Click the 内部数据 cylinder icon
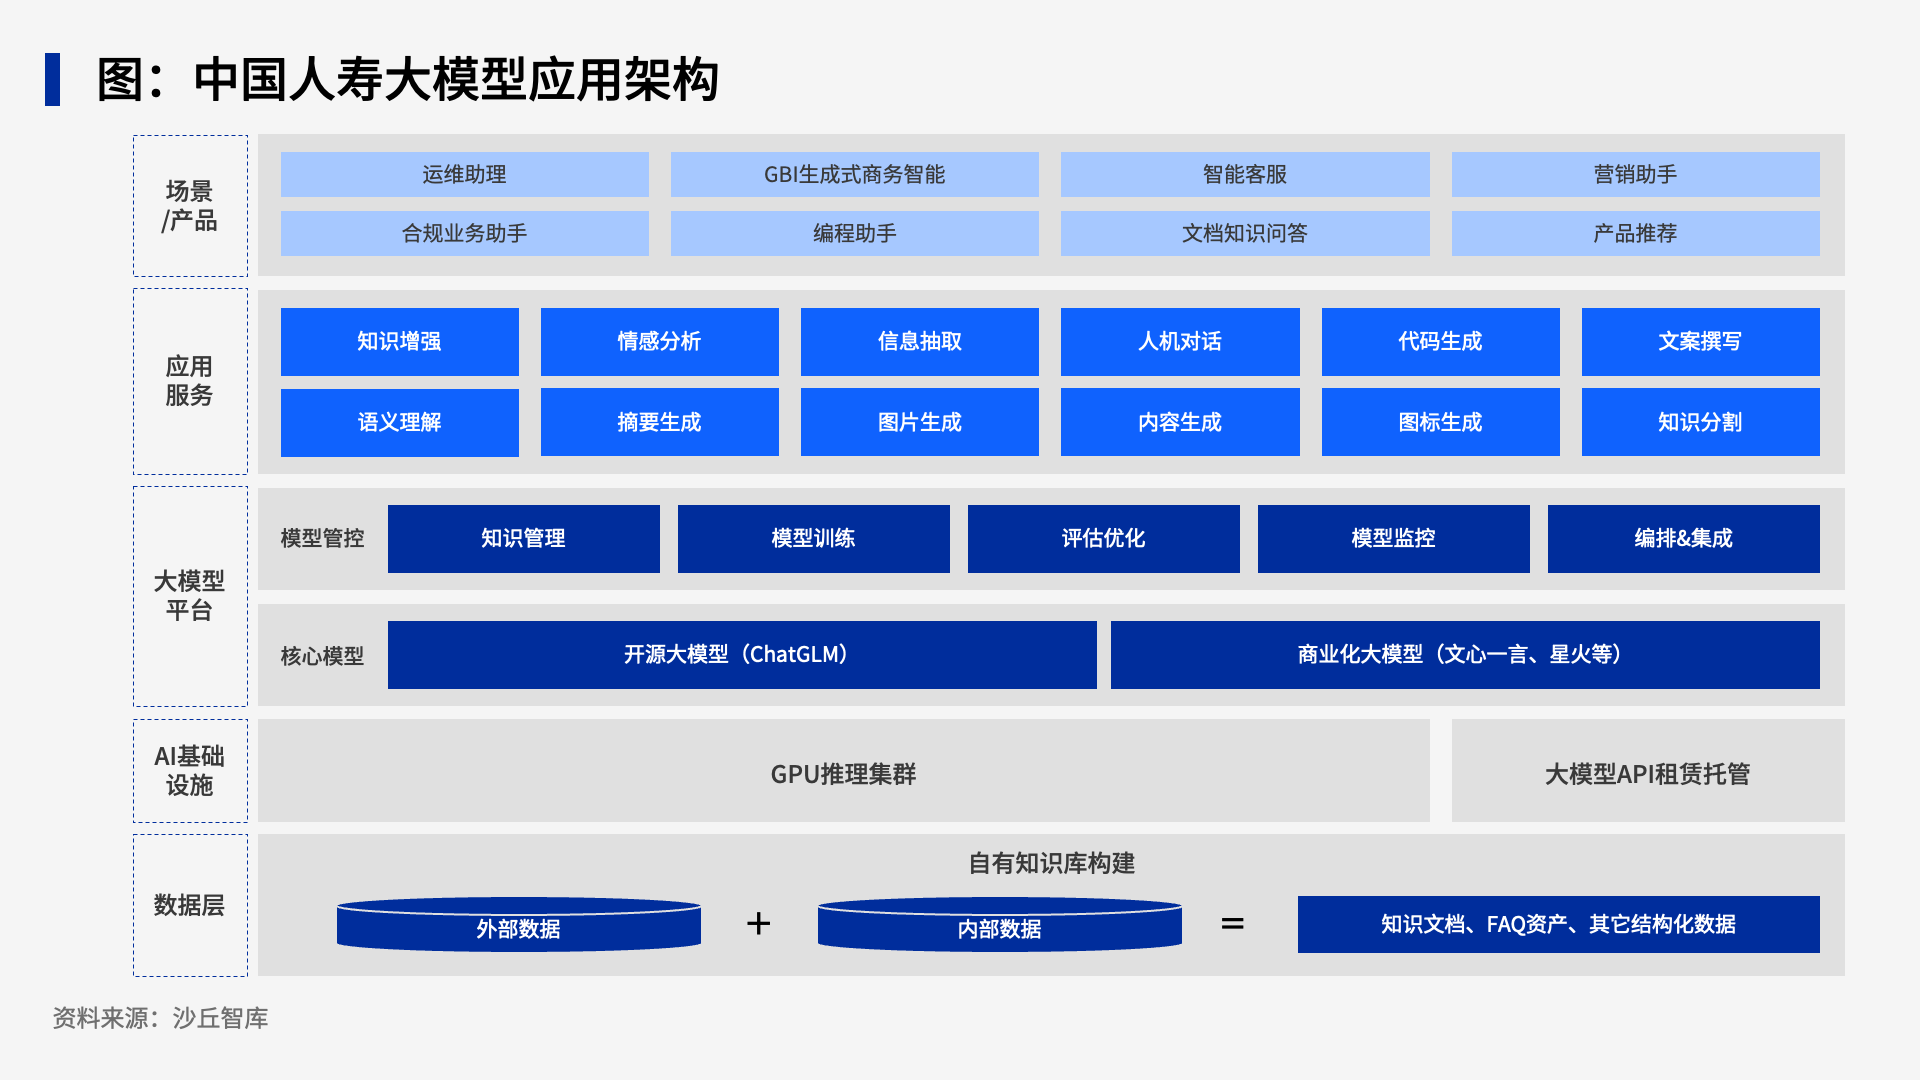The height and width of the screenshot is (1080, 1920). tap(999, 925)
